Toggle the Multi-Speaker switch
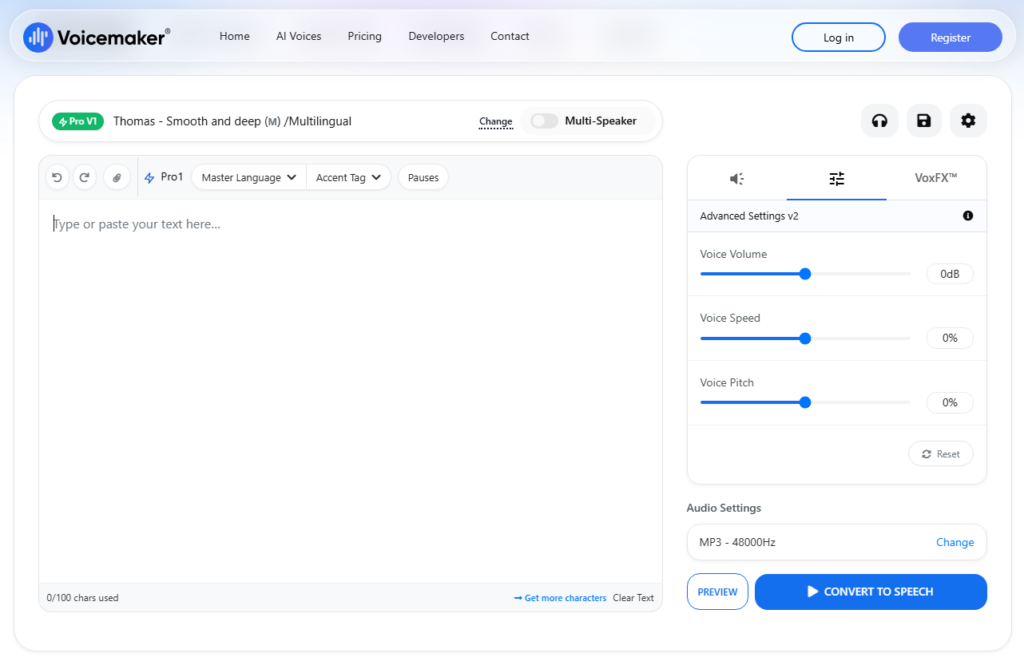The image size is (1024, 665). tap(543, 121)
